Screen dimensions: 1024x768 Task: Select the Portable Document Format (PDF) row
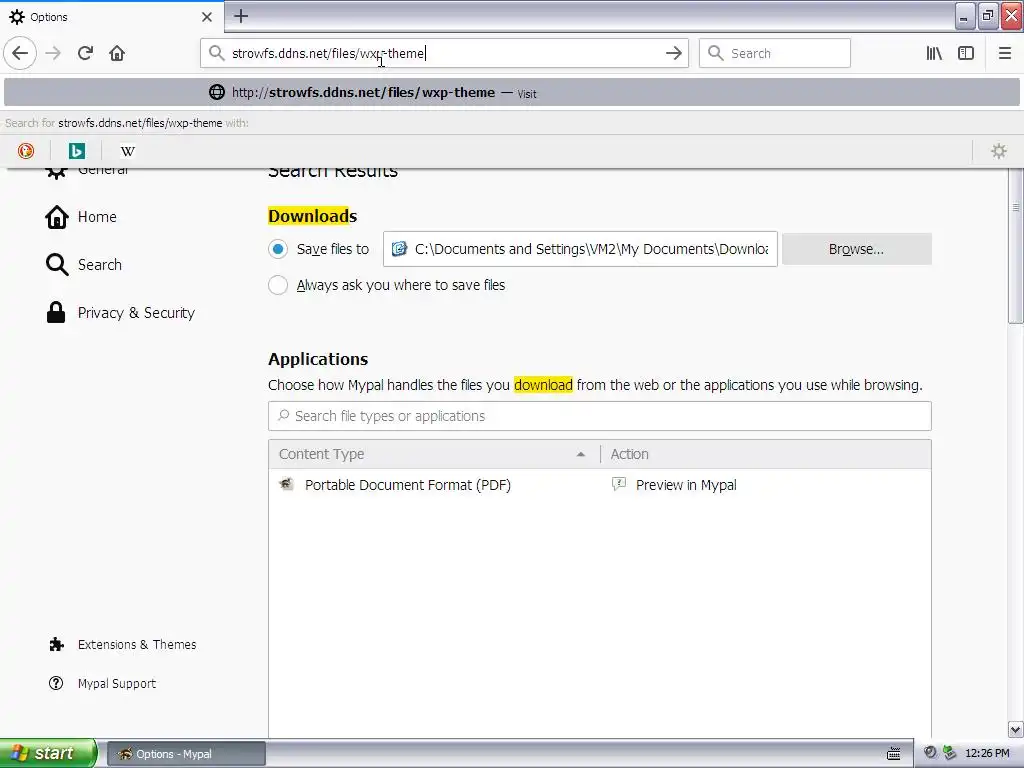600,485
